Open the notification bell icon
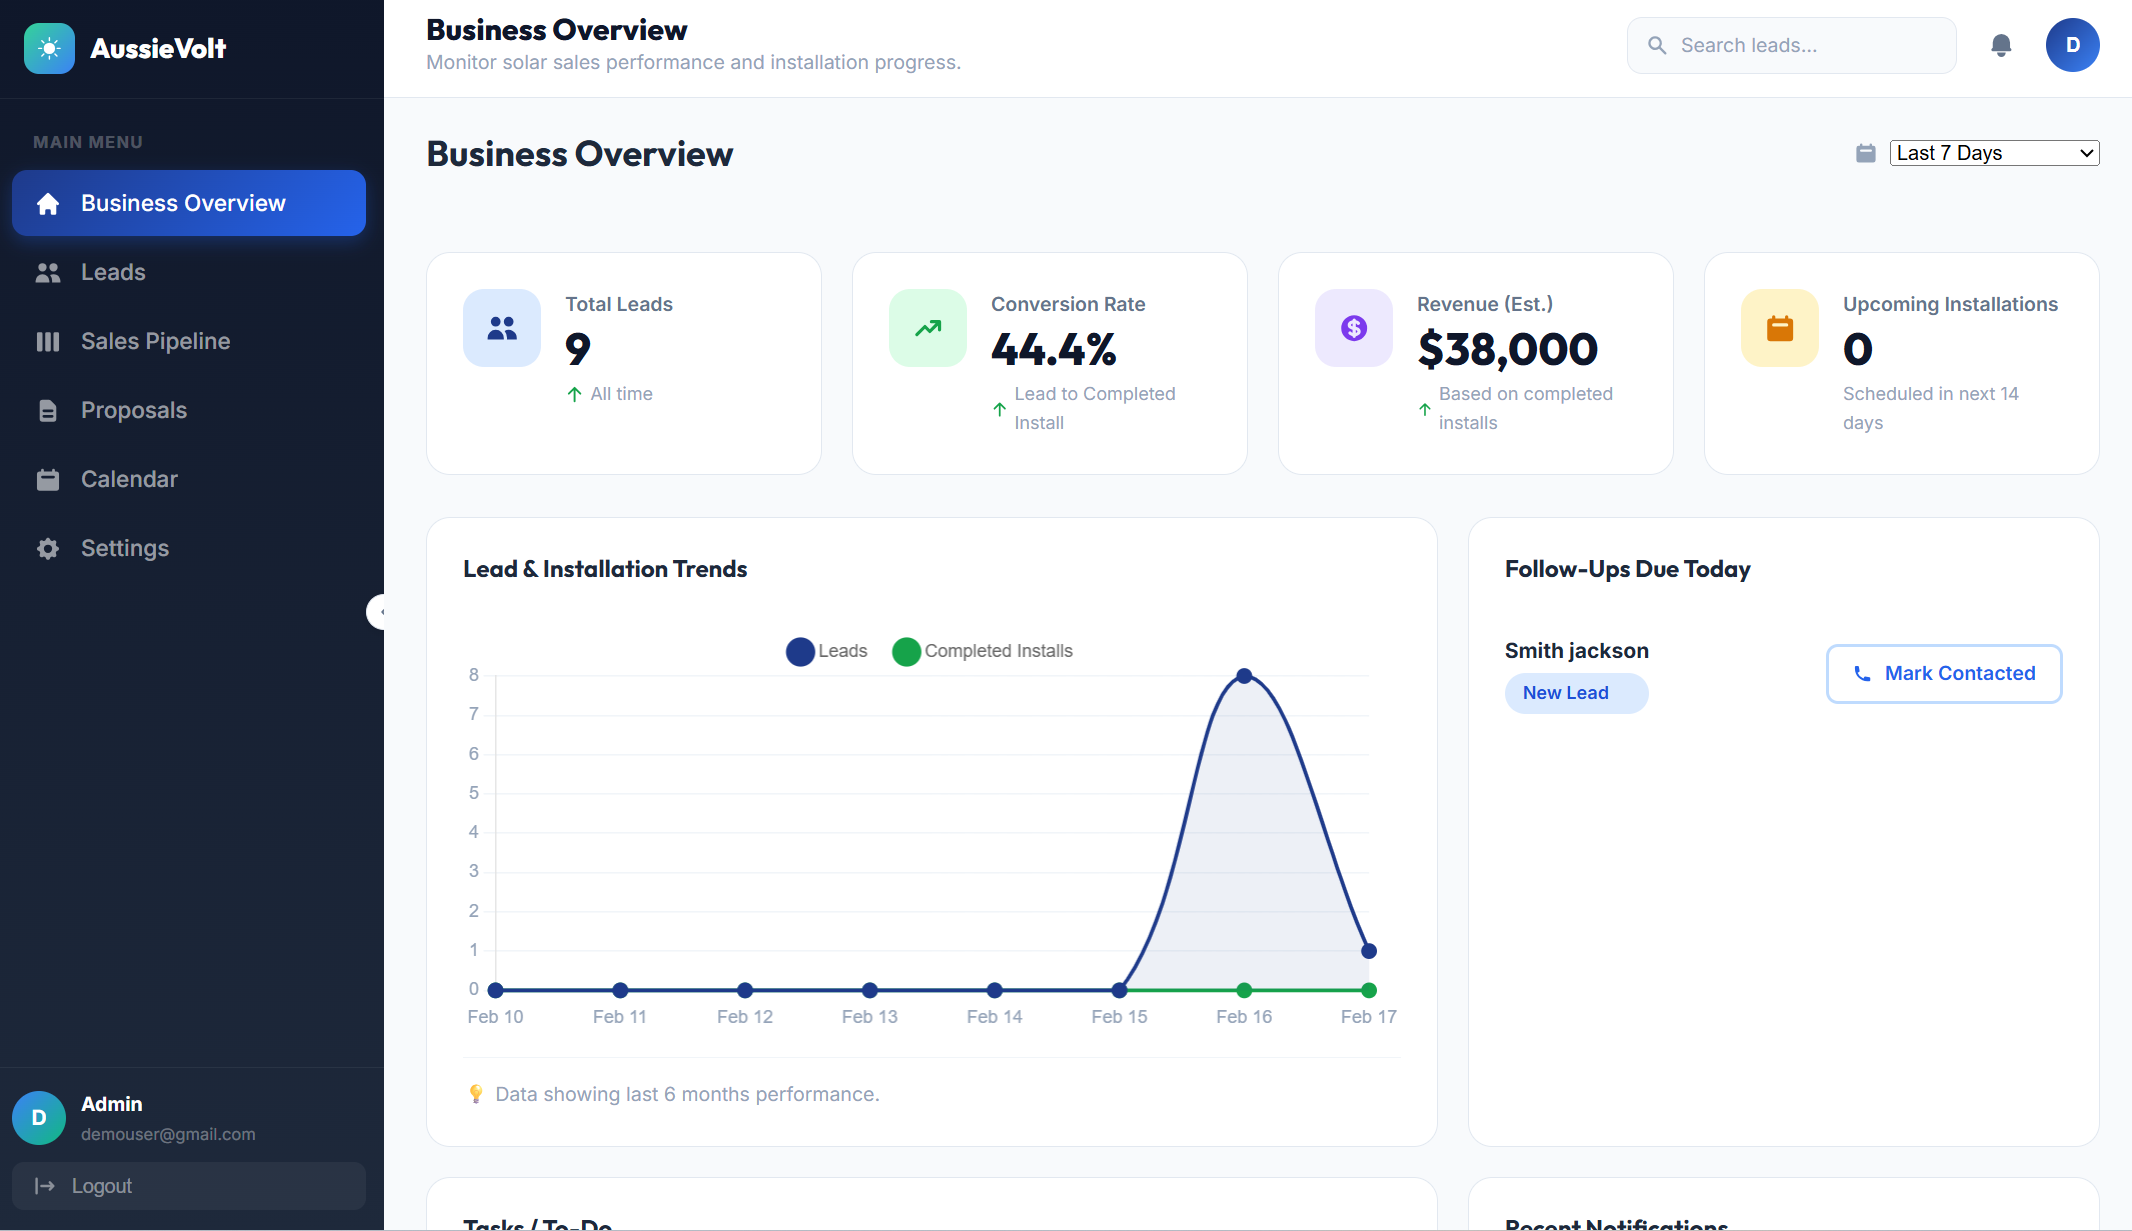This screenshot has height=1231, width=2132. [2001, 45]
